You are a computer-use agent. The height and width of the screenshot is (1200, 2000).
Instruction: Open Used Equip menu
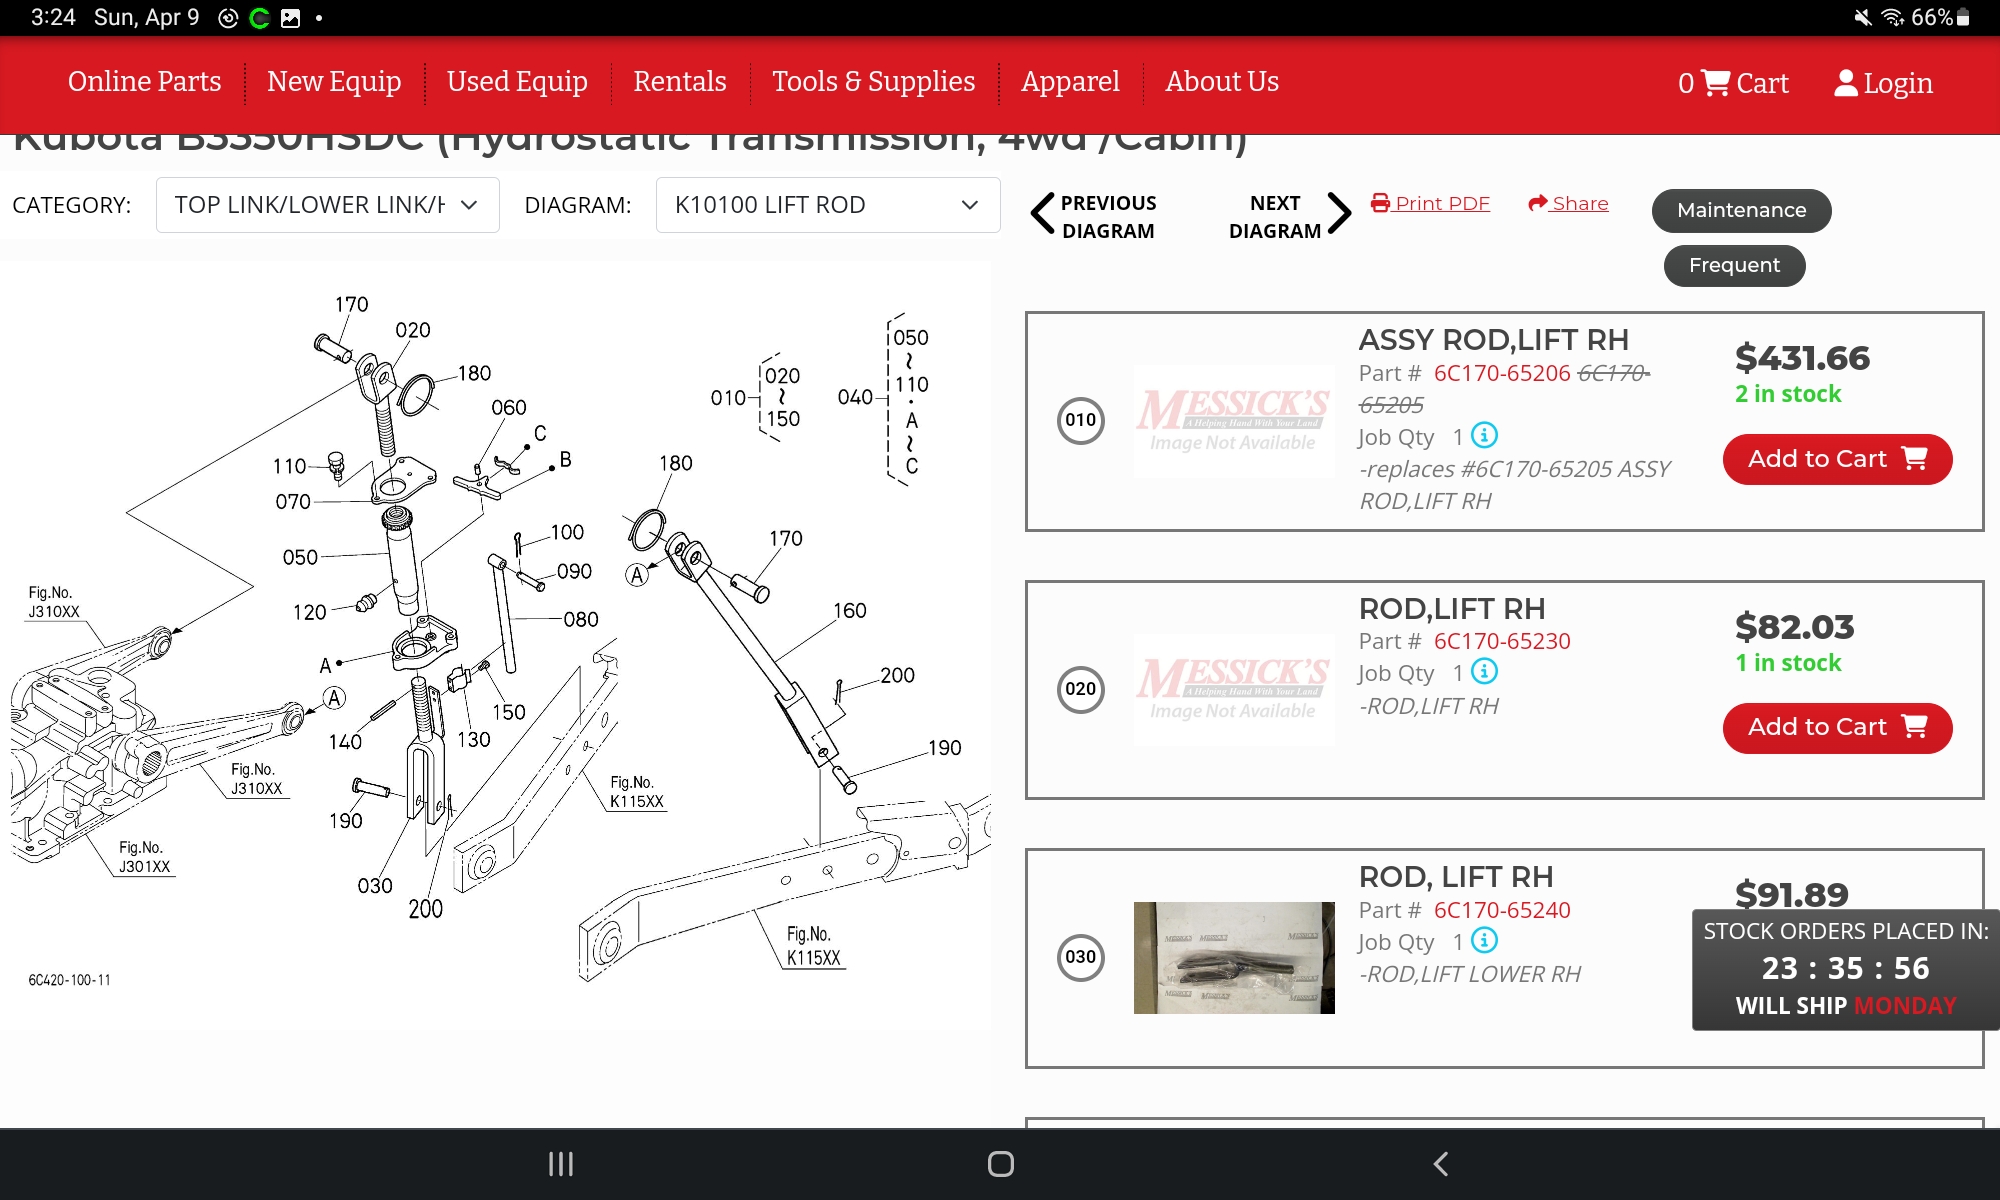pos(517,82)
